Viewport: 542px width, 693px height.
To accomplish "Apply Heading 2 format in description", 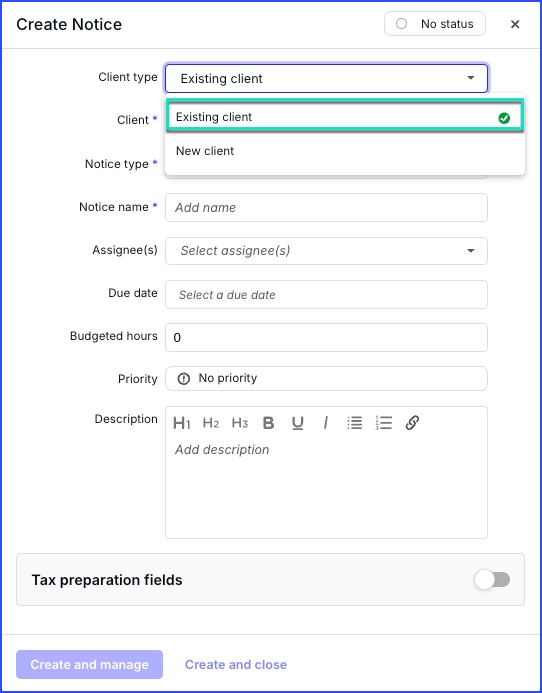I will 211,423.
